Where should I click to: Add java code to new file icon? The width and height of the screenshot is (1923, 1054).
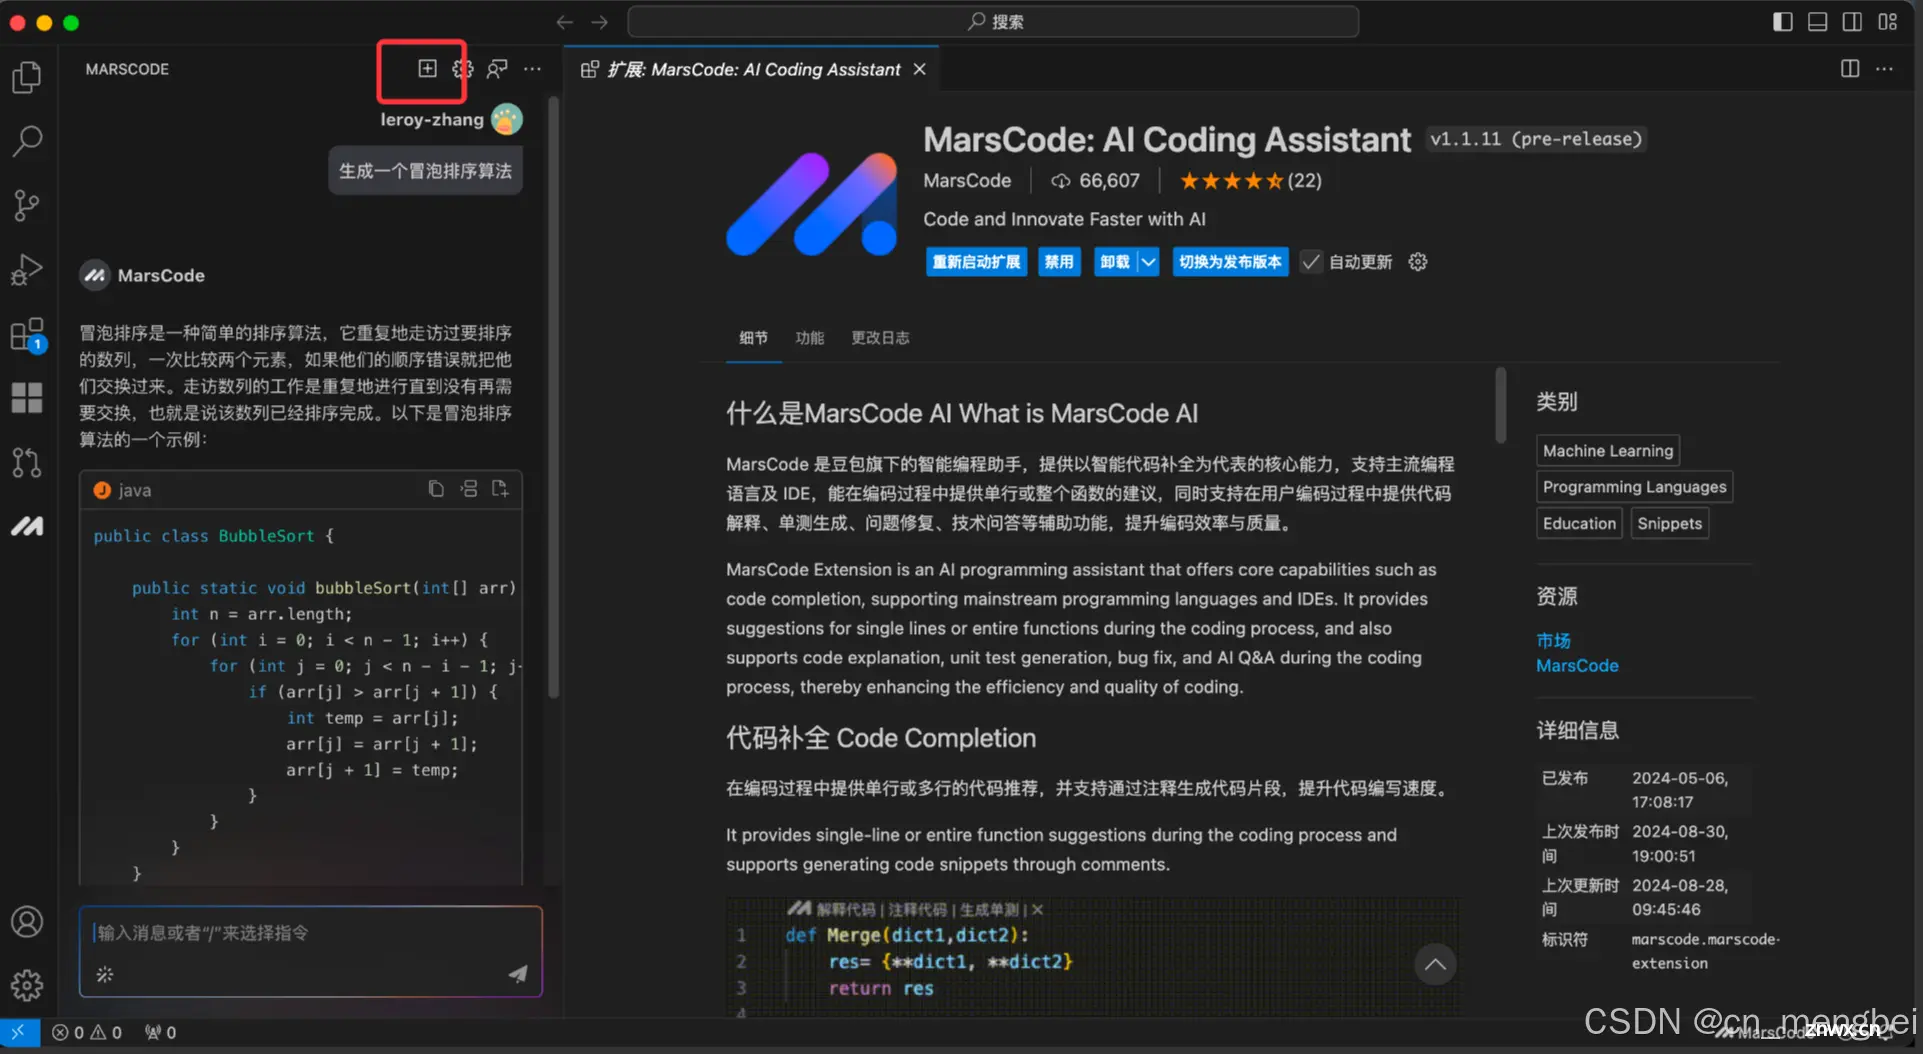click(x=500, y=489)
